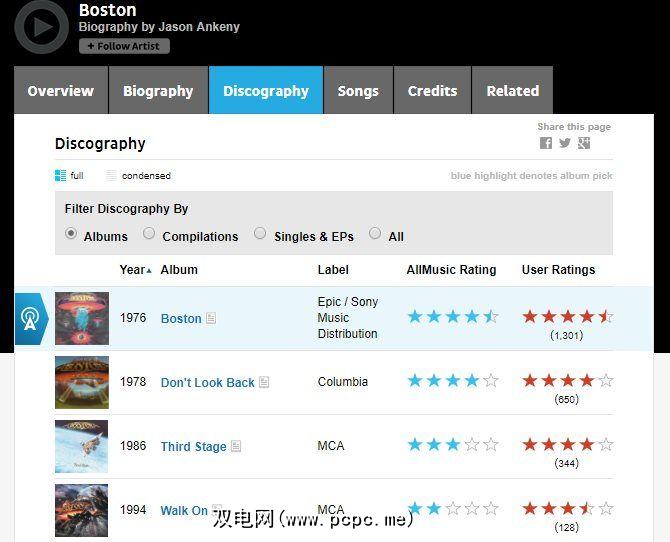The height and width of the screenshot is (542, 670).
Task: Click the Biography by Jason Ankeny byline
Action: pyautogui.click(x=159, y=27)
